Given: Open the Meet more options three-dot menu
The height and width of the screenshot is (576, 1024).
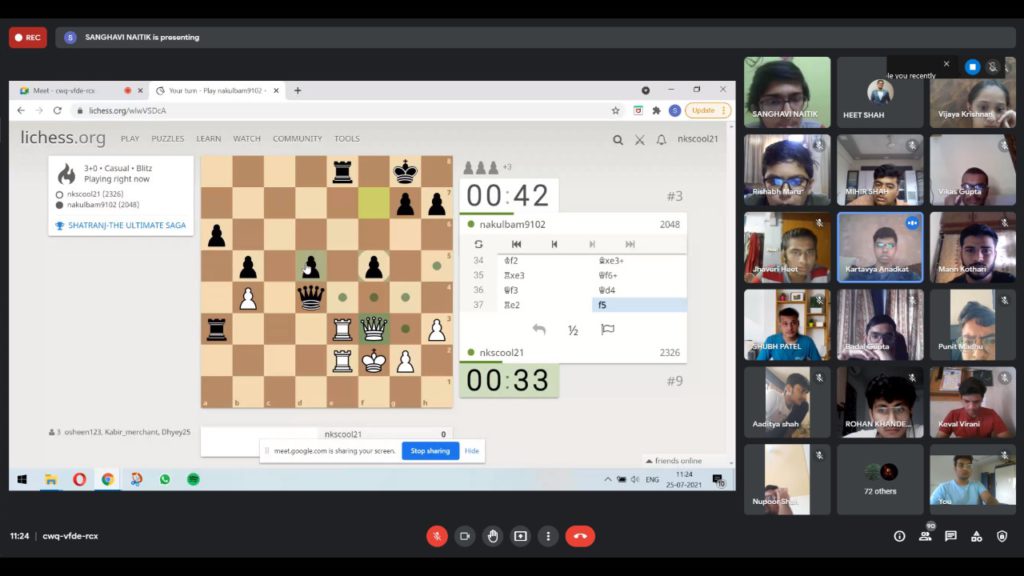Looking at the screenshot, I should point(548,536).
